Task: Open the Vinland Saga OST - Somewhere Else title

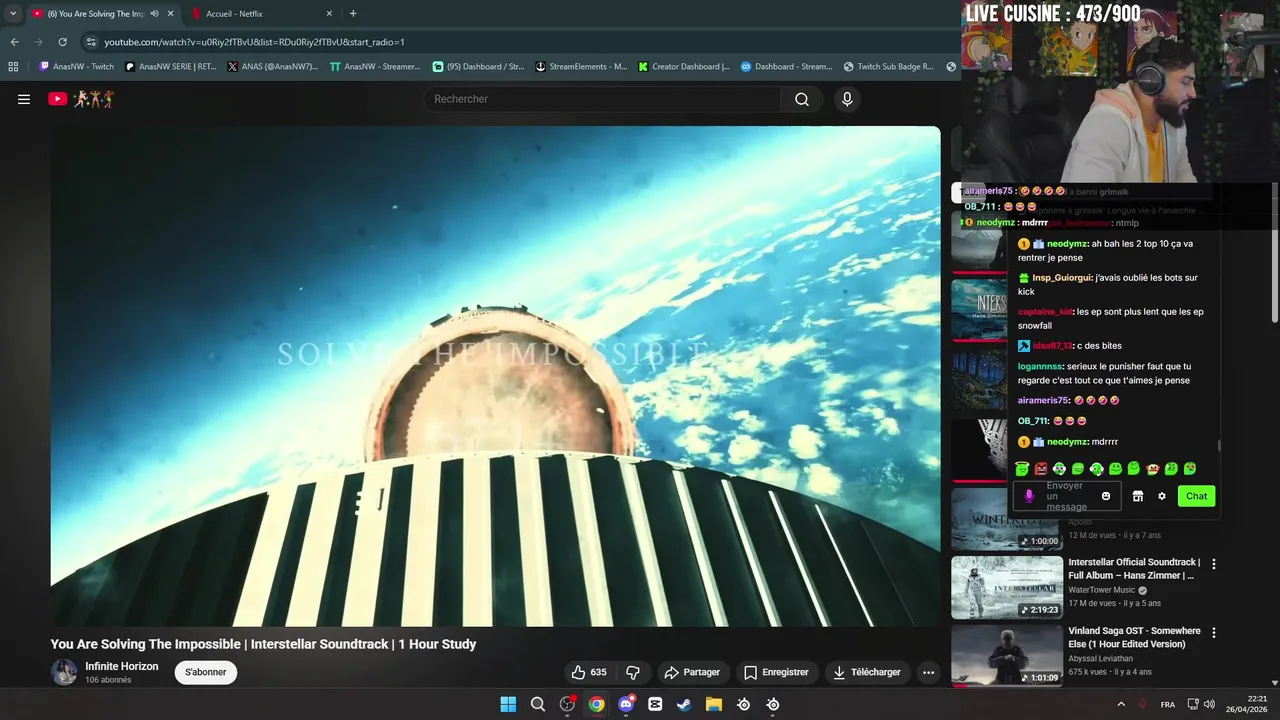Action: click(x=1134, y=637)
